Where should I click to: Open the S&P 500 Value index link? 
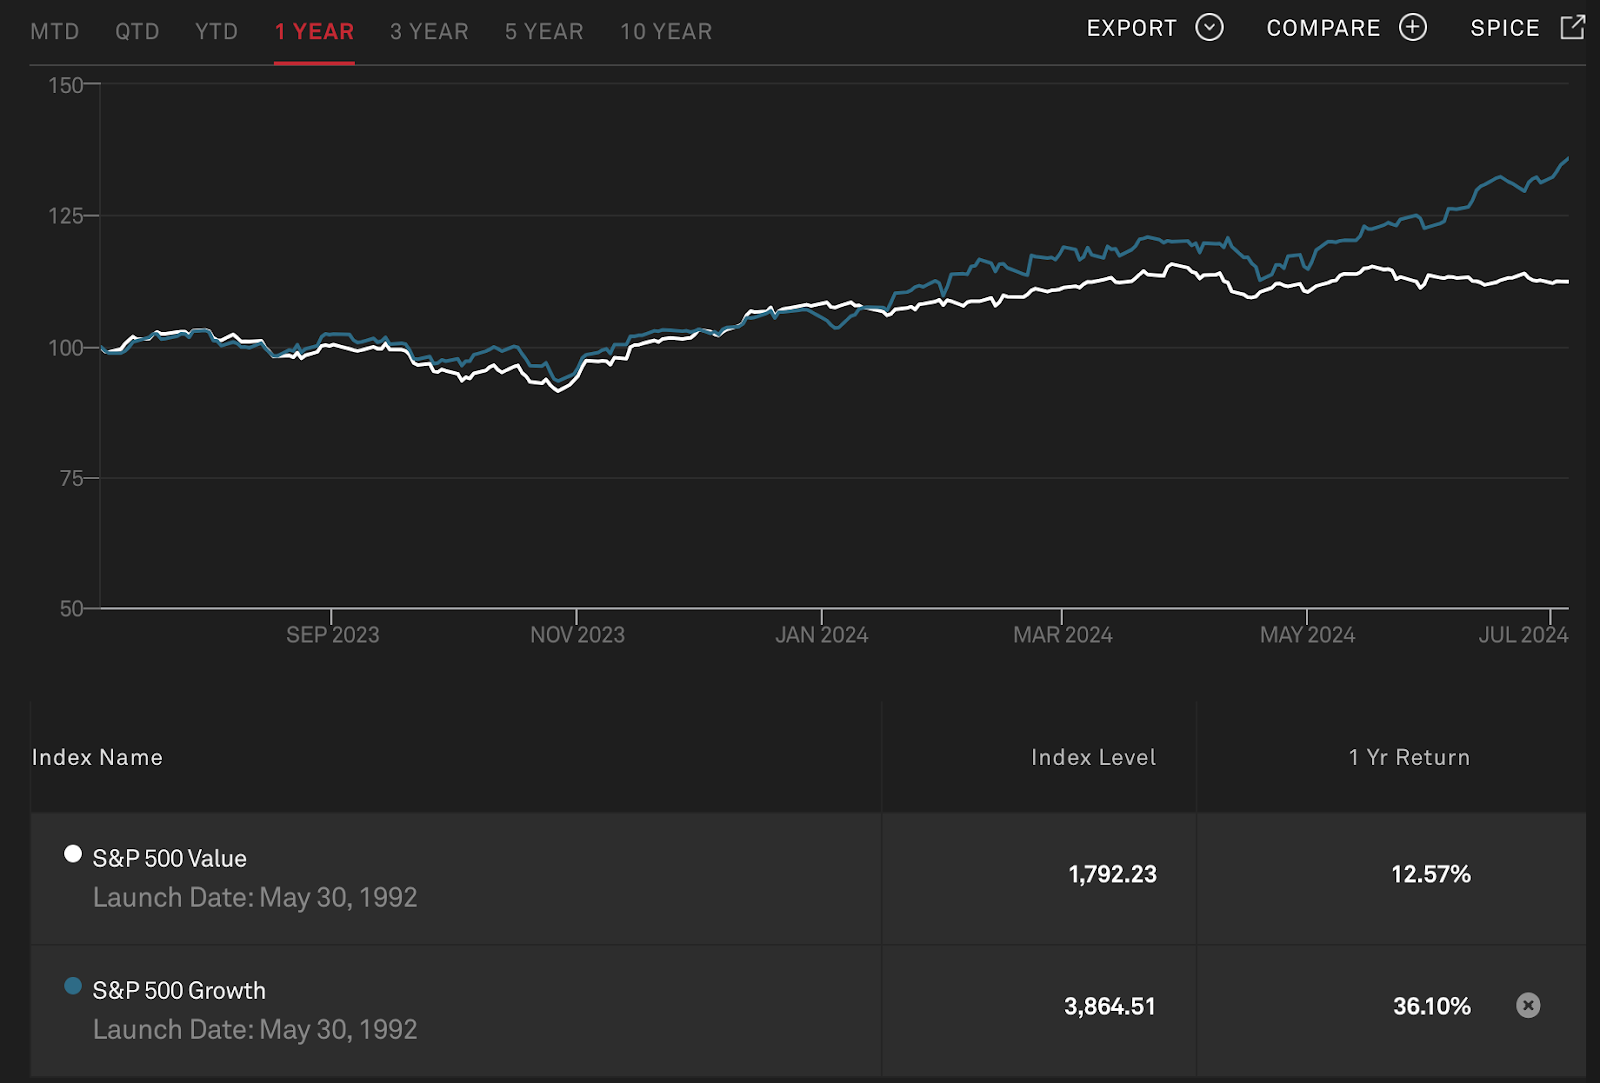(169, 858)
